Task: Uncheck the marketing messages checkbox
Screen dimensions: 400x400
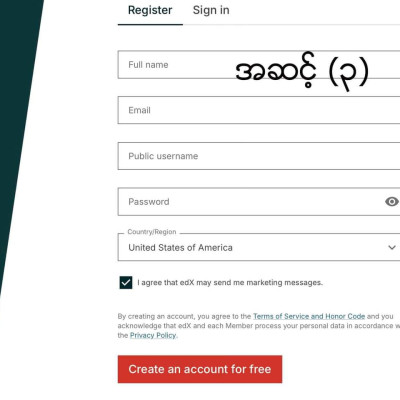Action: (x=126, y=282)
